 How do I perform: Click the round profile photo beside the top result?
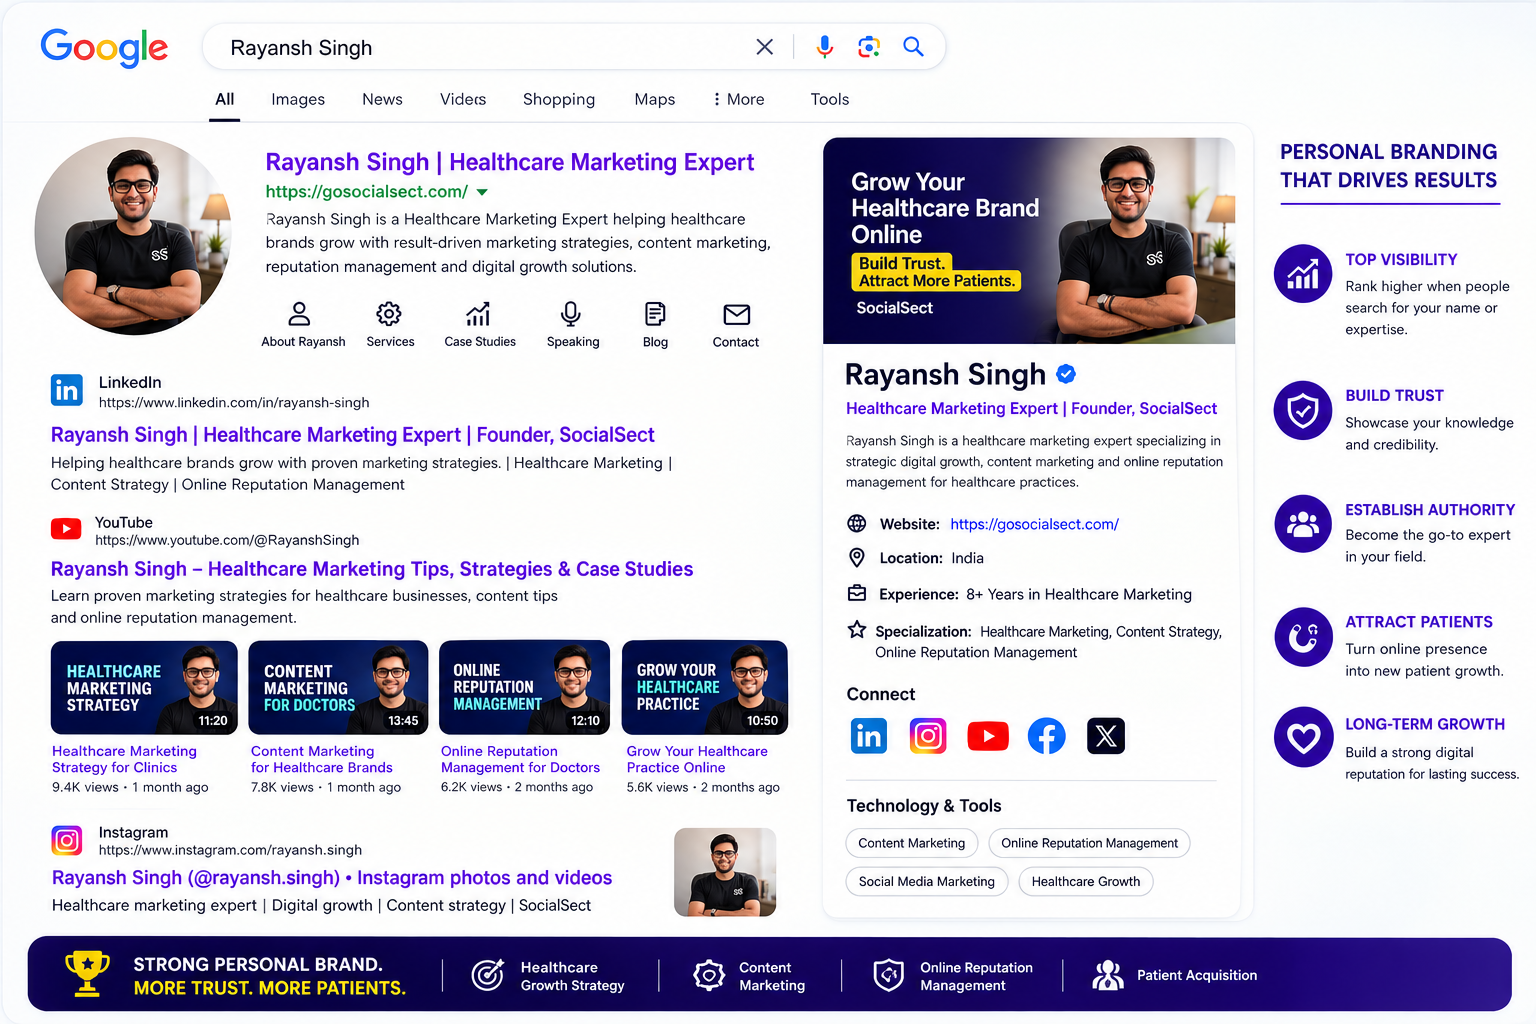(133, 236)
